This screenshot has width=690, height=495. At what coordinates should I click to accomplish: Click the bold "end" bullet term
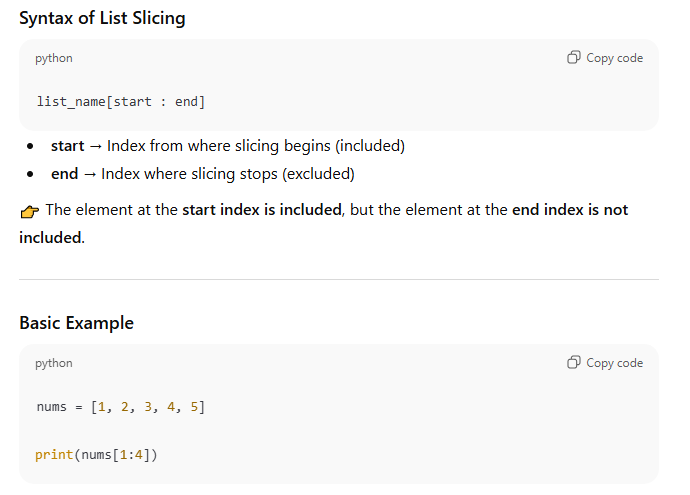pos(64,174)
